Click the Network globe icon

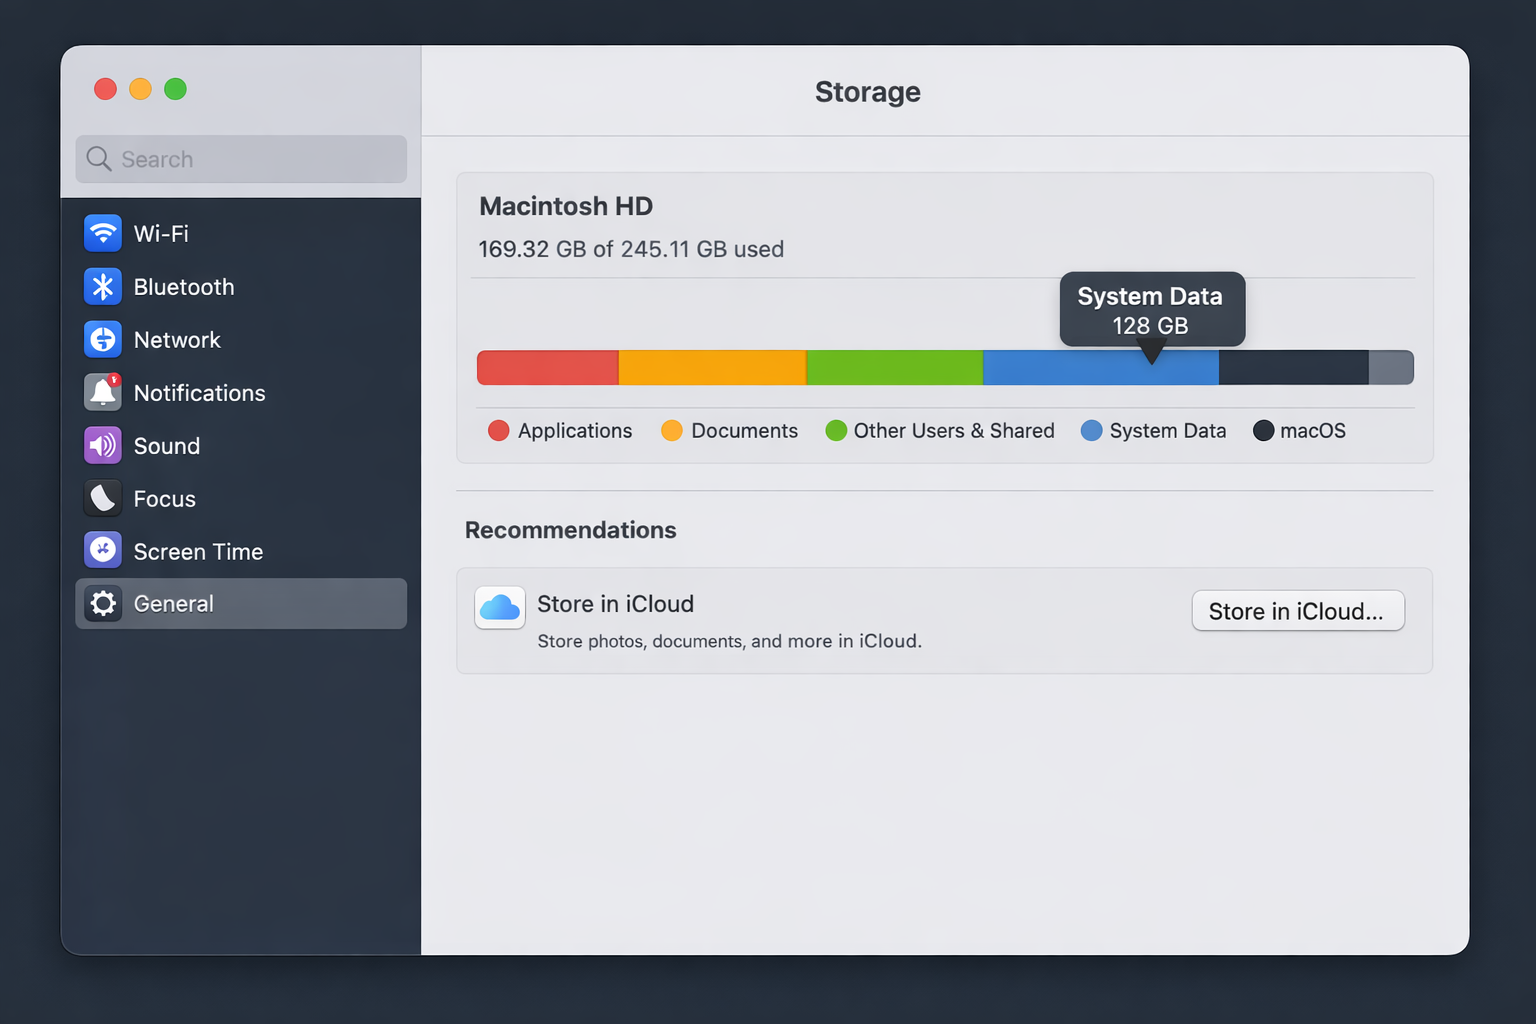[x=103, y=340]
